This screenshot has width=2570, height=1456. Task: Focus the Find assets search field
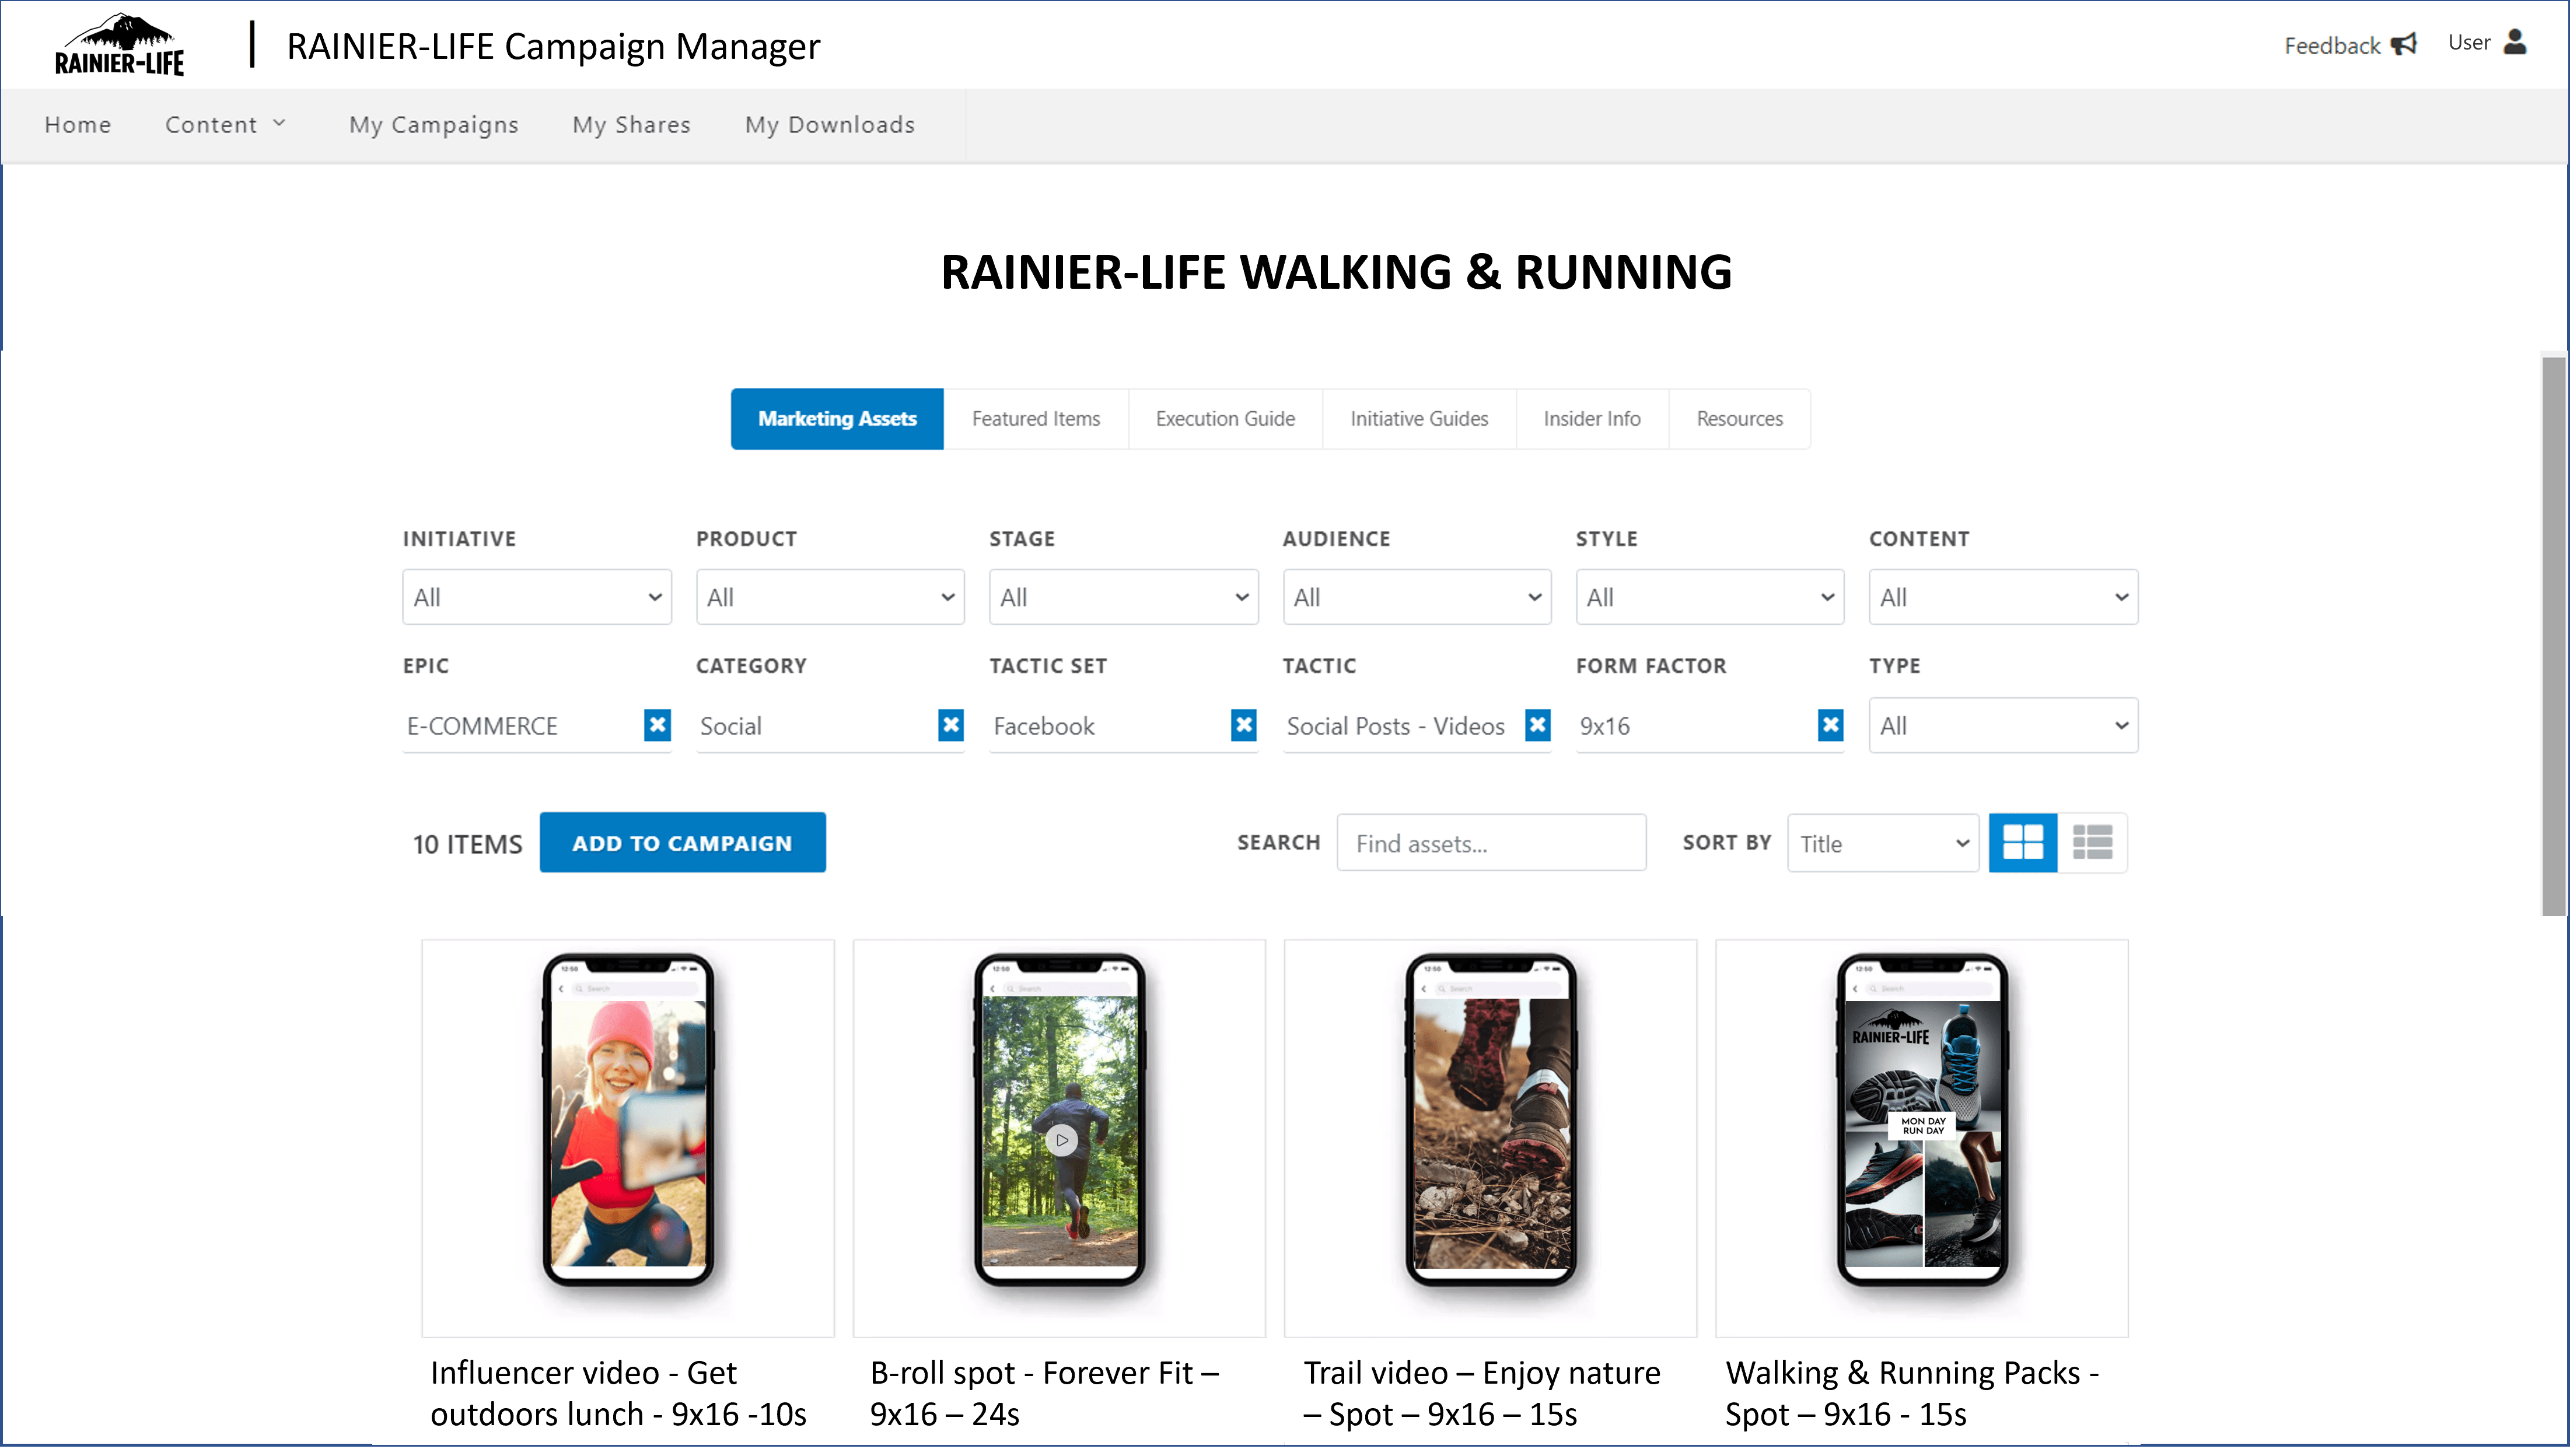click(x=1491, y=844)
